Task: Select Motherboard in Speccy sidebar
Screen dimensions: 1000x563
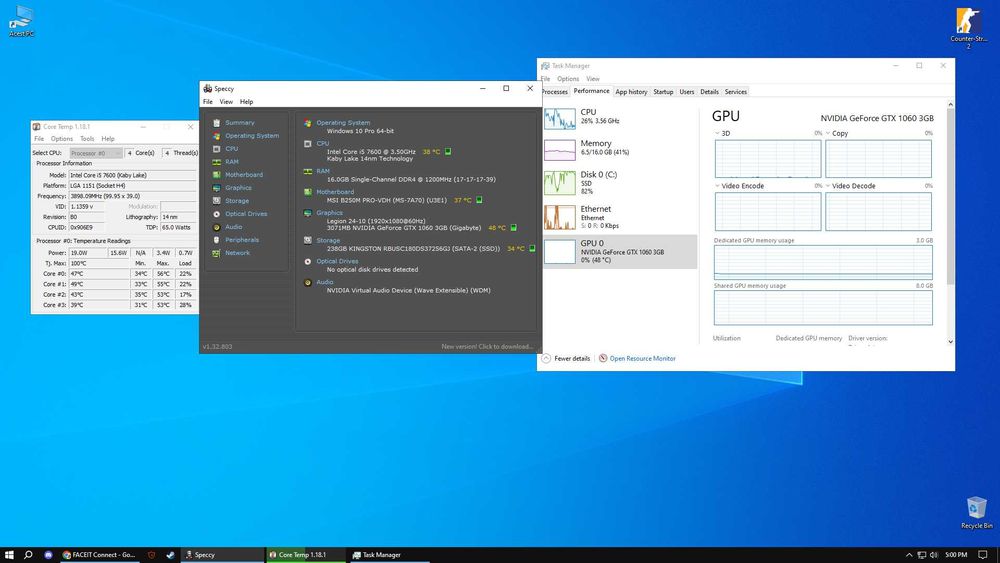Action: click(x=244, y=174)
